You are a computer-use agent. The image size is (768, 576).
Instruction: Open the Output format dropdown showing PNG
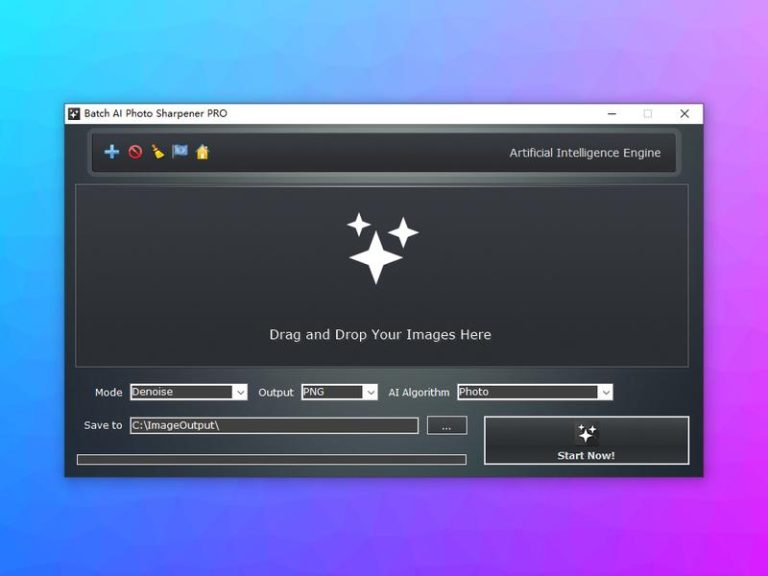339,392
